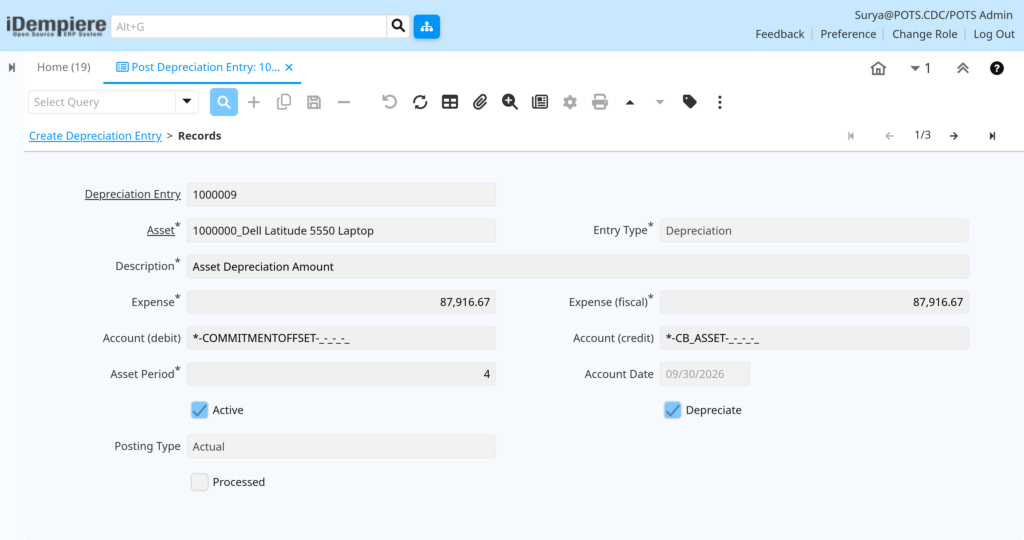Toggle the Processed checkbox

[199, 482]
